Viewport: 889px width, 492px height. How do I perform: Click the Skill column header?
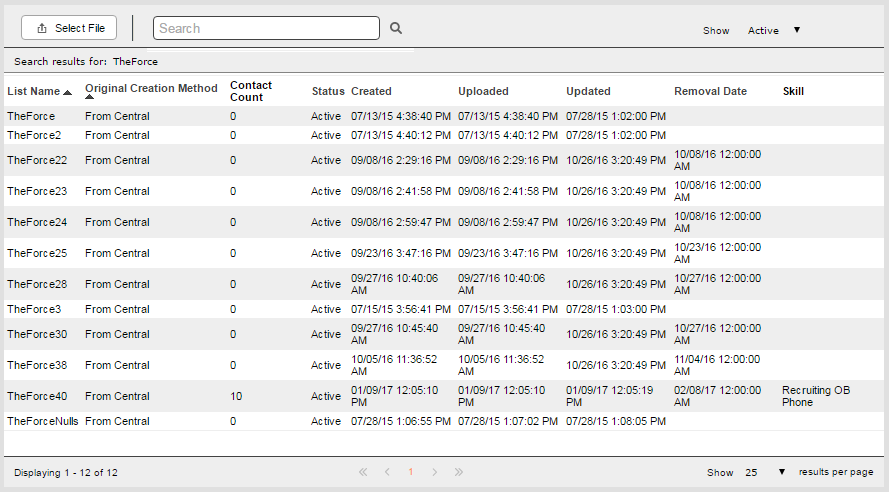click(x=793, y=91)
